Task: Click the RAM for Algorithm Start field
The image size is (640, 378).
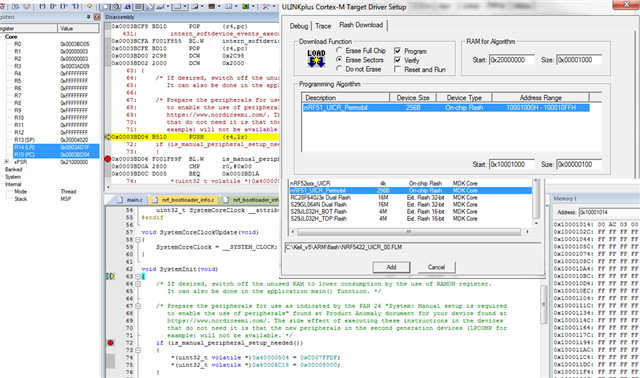Action: [512, 60]
